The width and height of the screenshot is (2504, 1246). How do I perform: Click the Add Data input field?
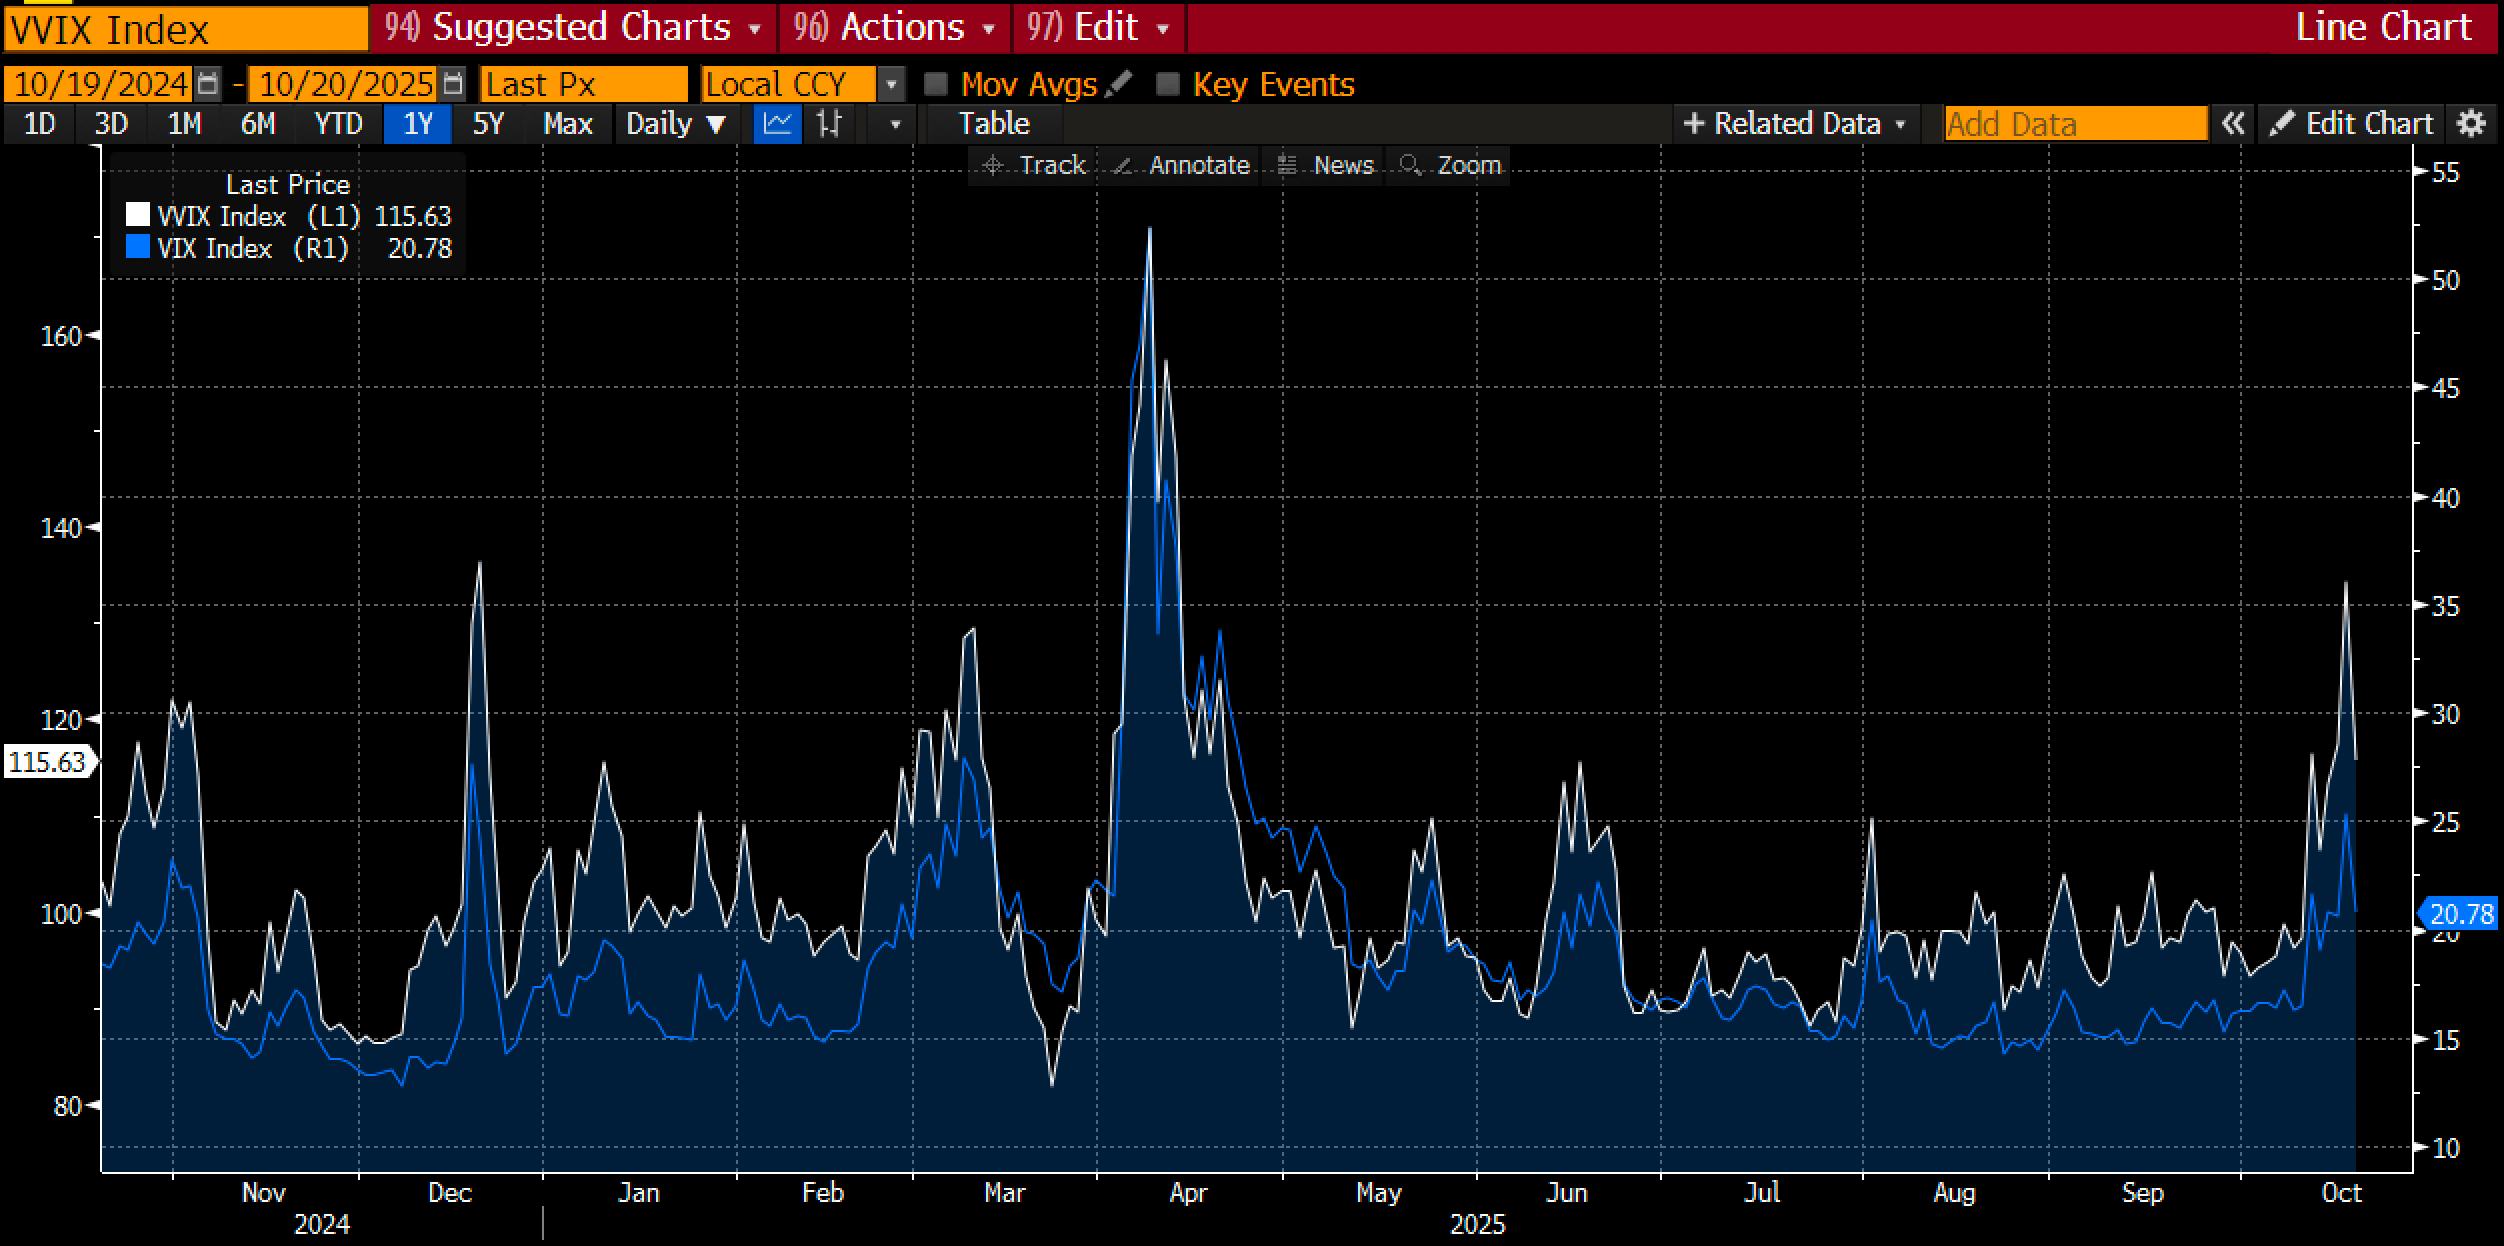pyautogui.click(x=2075, y=124)
